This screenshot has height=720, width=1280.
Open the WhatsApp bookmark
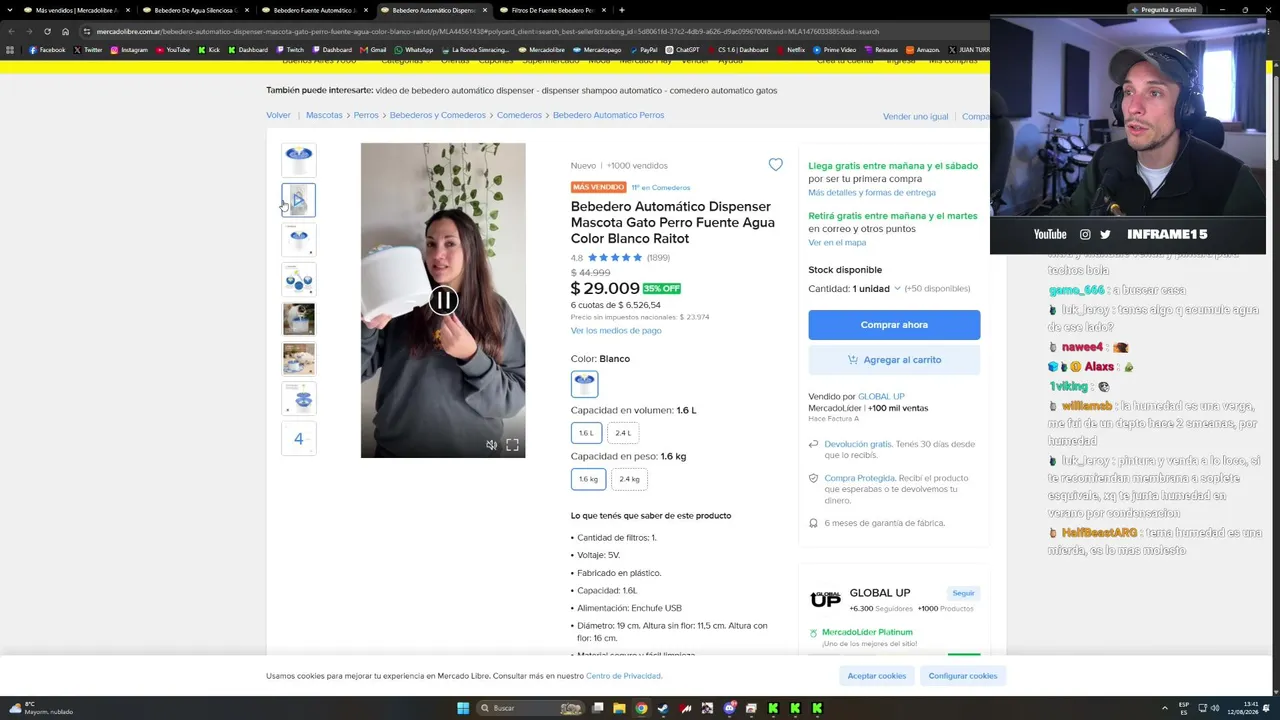pyautogui.click(x=414, y=50)
